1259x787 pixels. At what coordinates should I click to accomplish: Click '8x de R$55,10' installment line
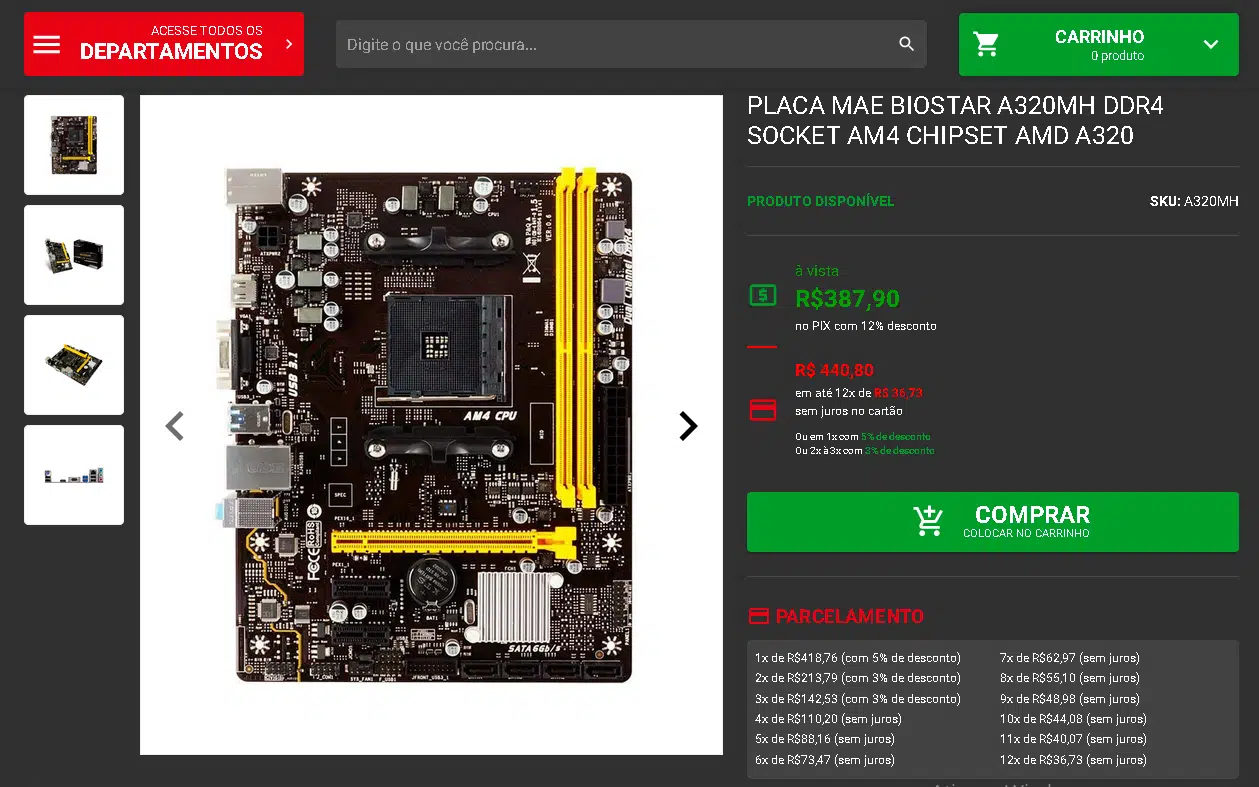tap(1070, 678)
